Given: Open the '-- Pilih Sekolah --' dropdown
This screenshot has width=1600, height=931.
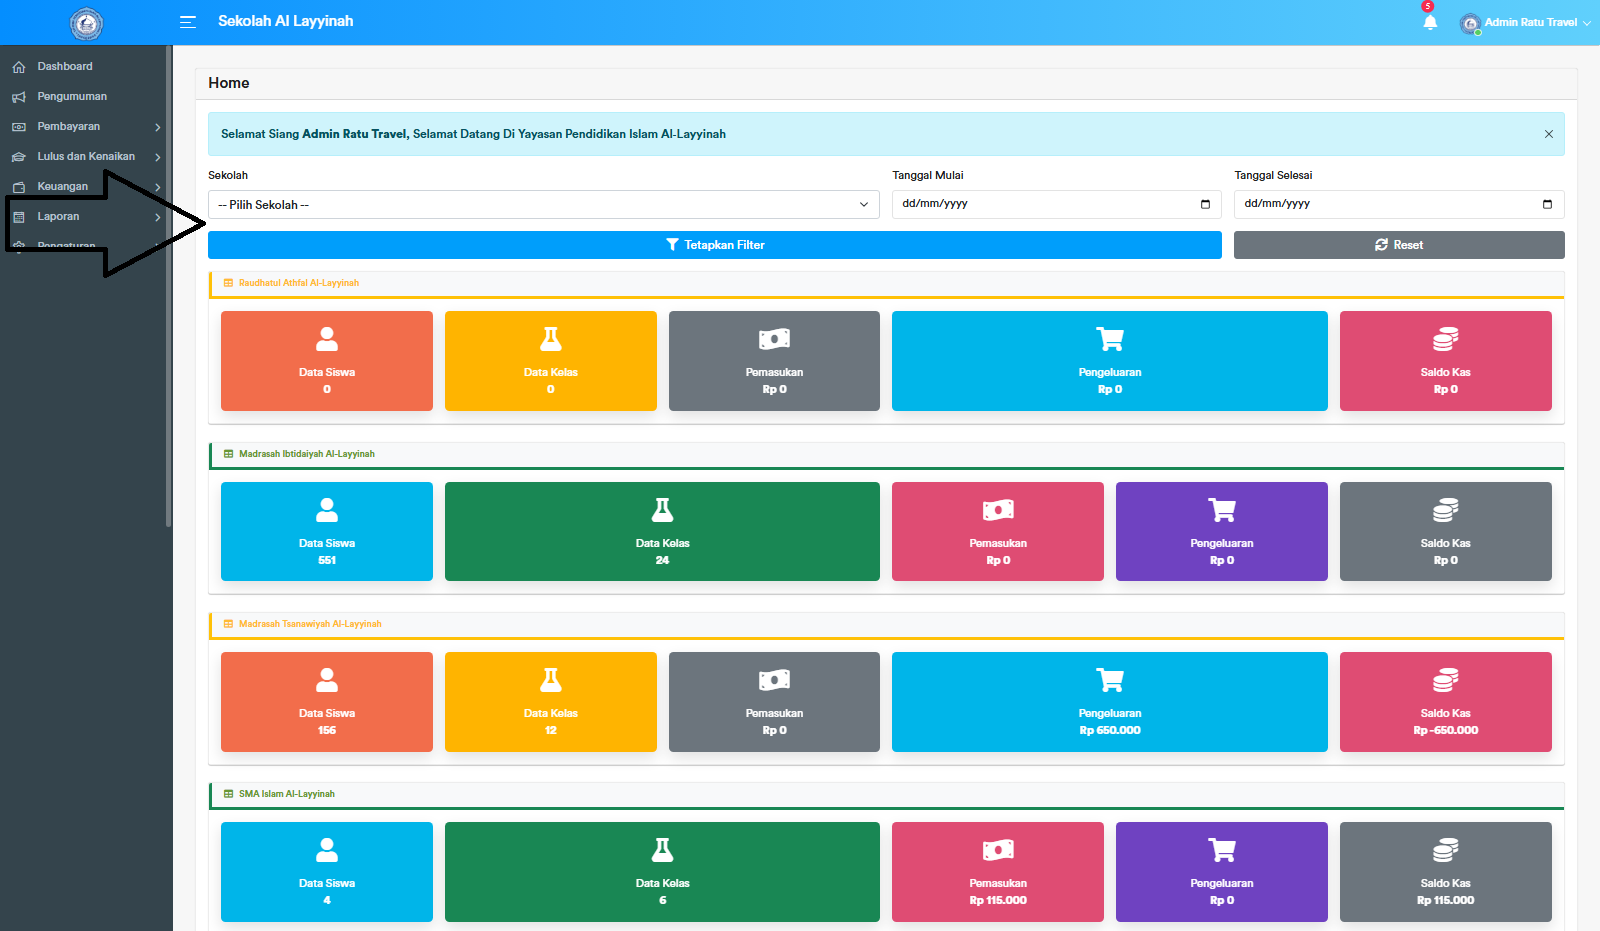Looking at the screenshot, I should [x=543, y=204].
